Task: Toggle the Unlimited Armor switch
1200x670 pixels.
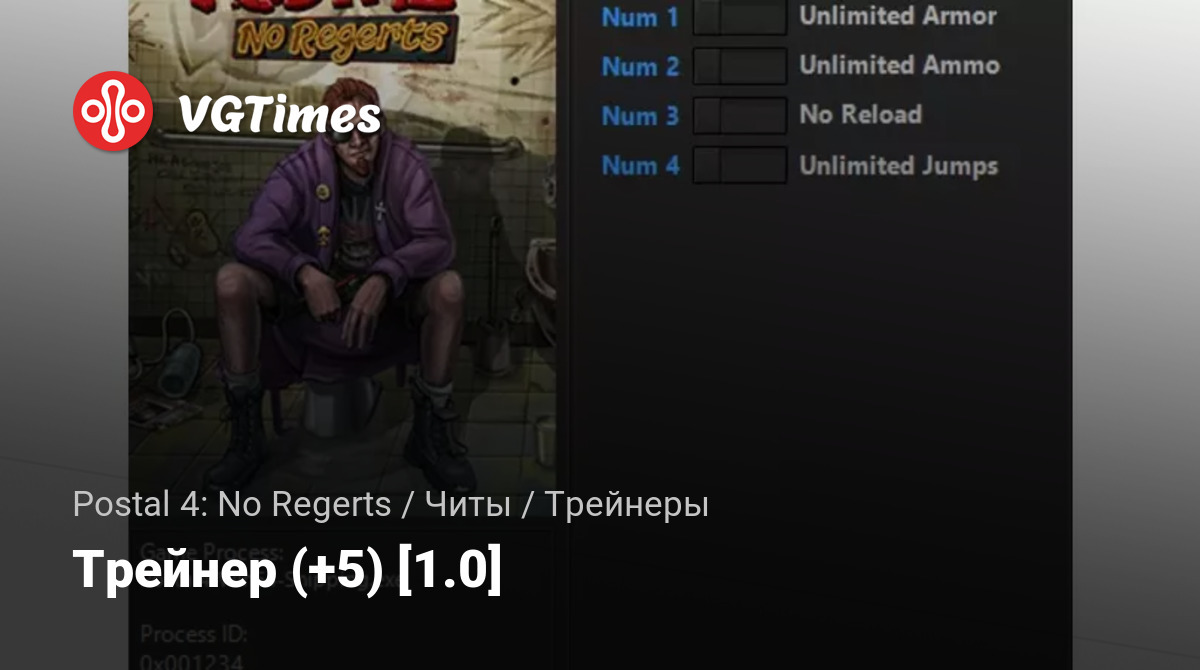Action: (740, 18)
